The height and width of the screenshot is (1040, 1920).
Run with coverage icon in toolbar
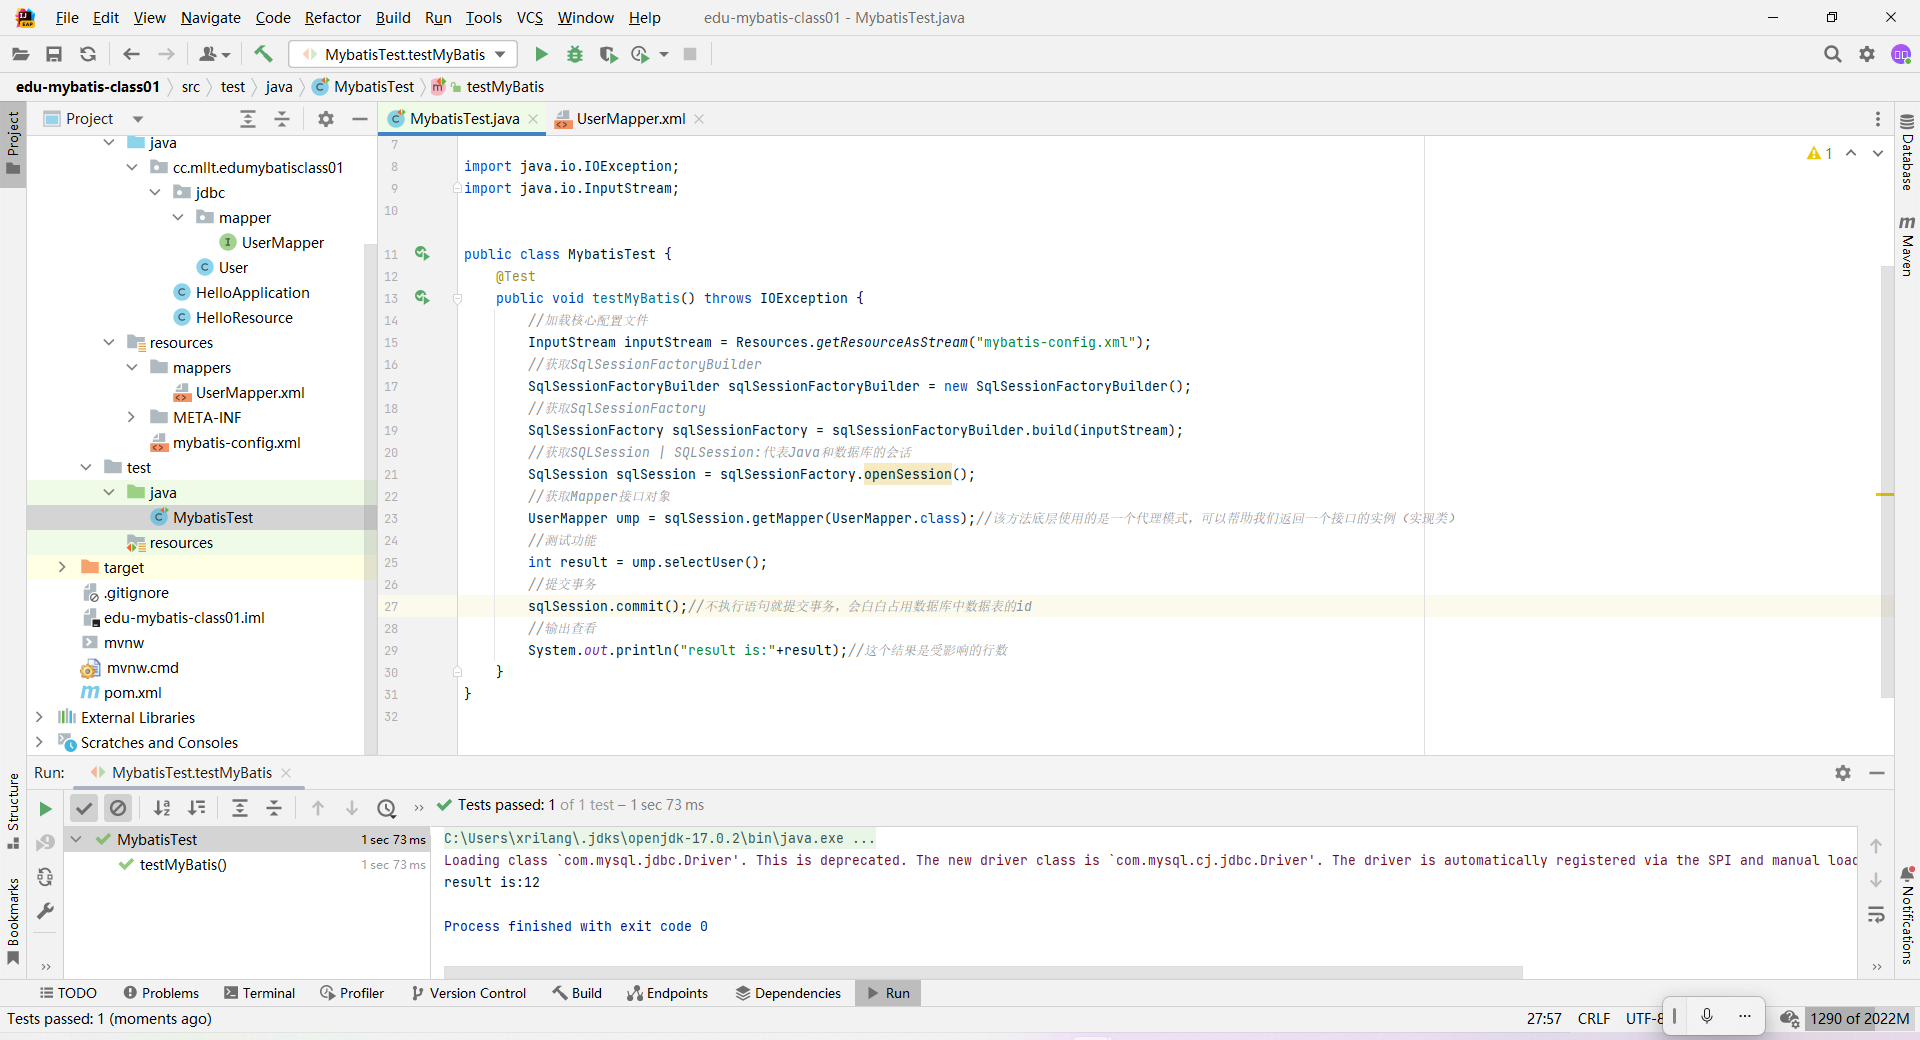608,54
